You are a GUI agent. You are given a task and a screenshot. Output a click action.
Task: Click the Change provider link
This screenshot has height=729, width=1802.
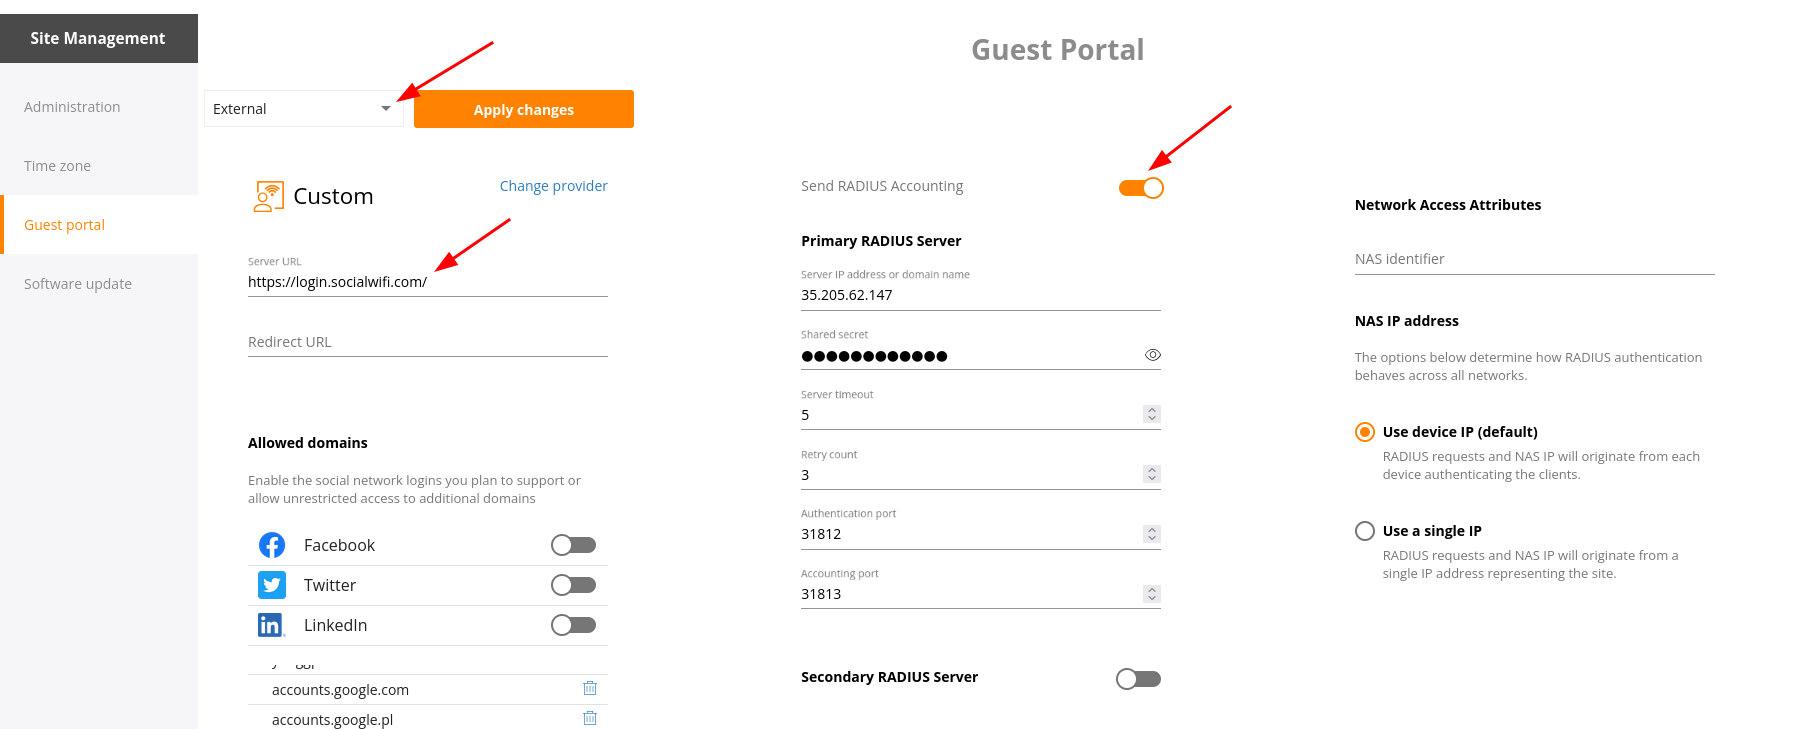553,186
